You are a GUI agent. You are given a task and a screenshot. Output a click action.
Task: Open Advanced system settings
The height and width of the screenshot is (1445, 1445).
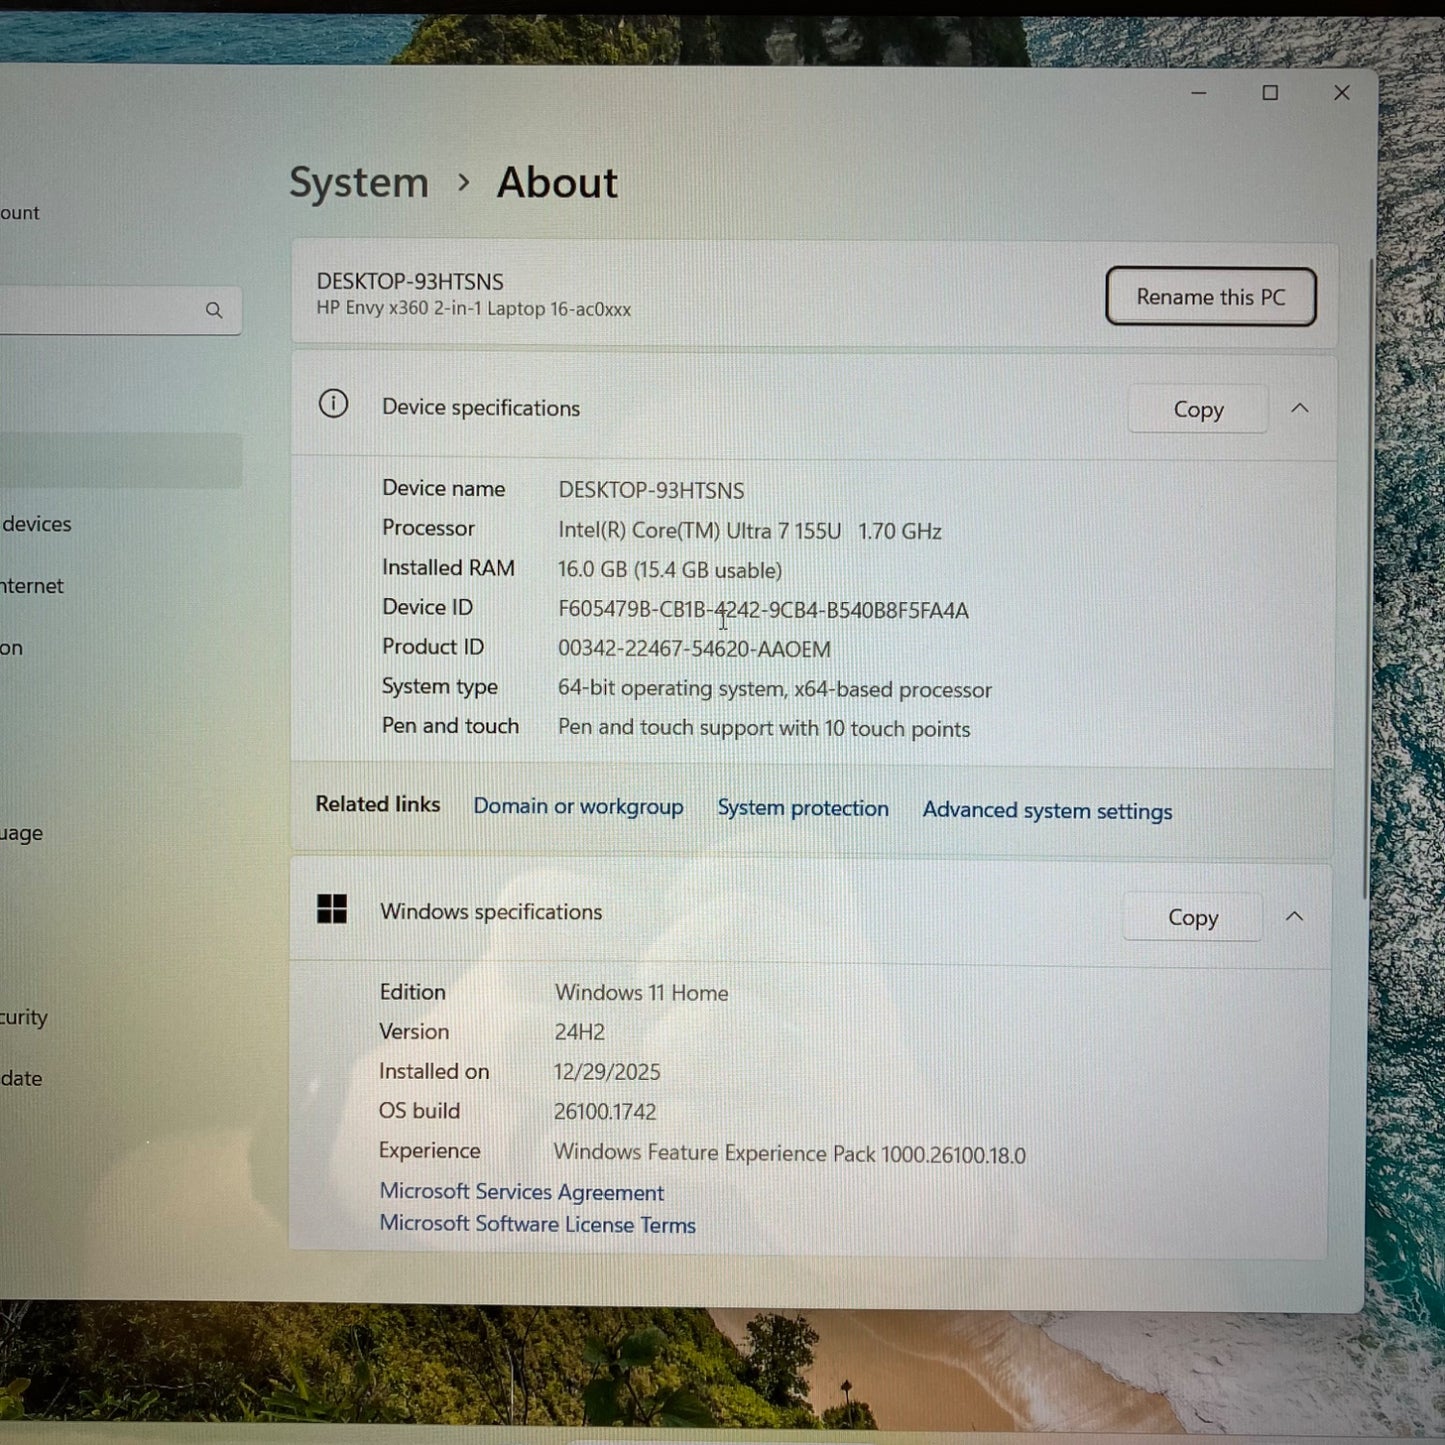(x=1047, y=810)
